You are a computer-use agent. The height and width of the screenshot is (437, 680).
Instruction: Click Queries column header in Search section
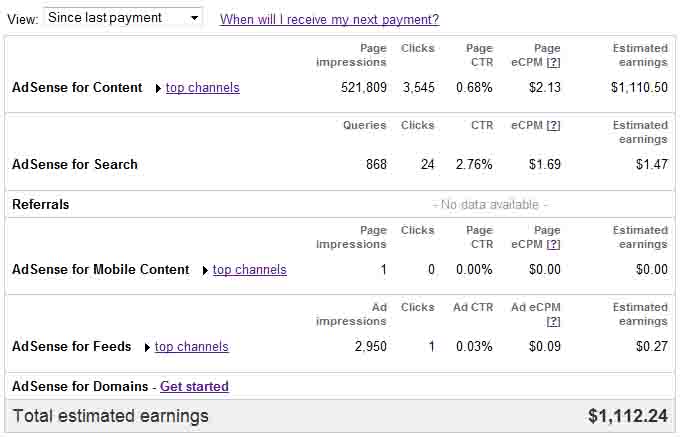tap(364, 125)
